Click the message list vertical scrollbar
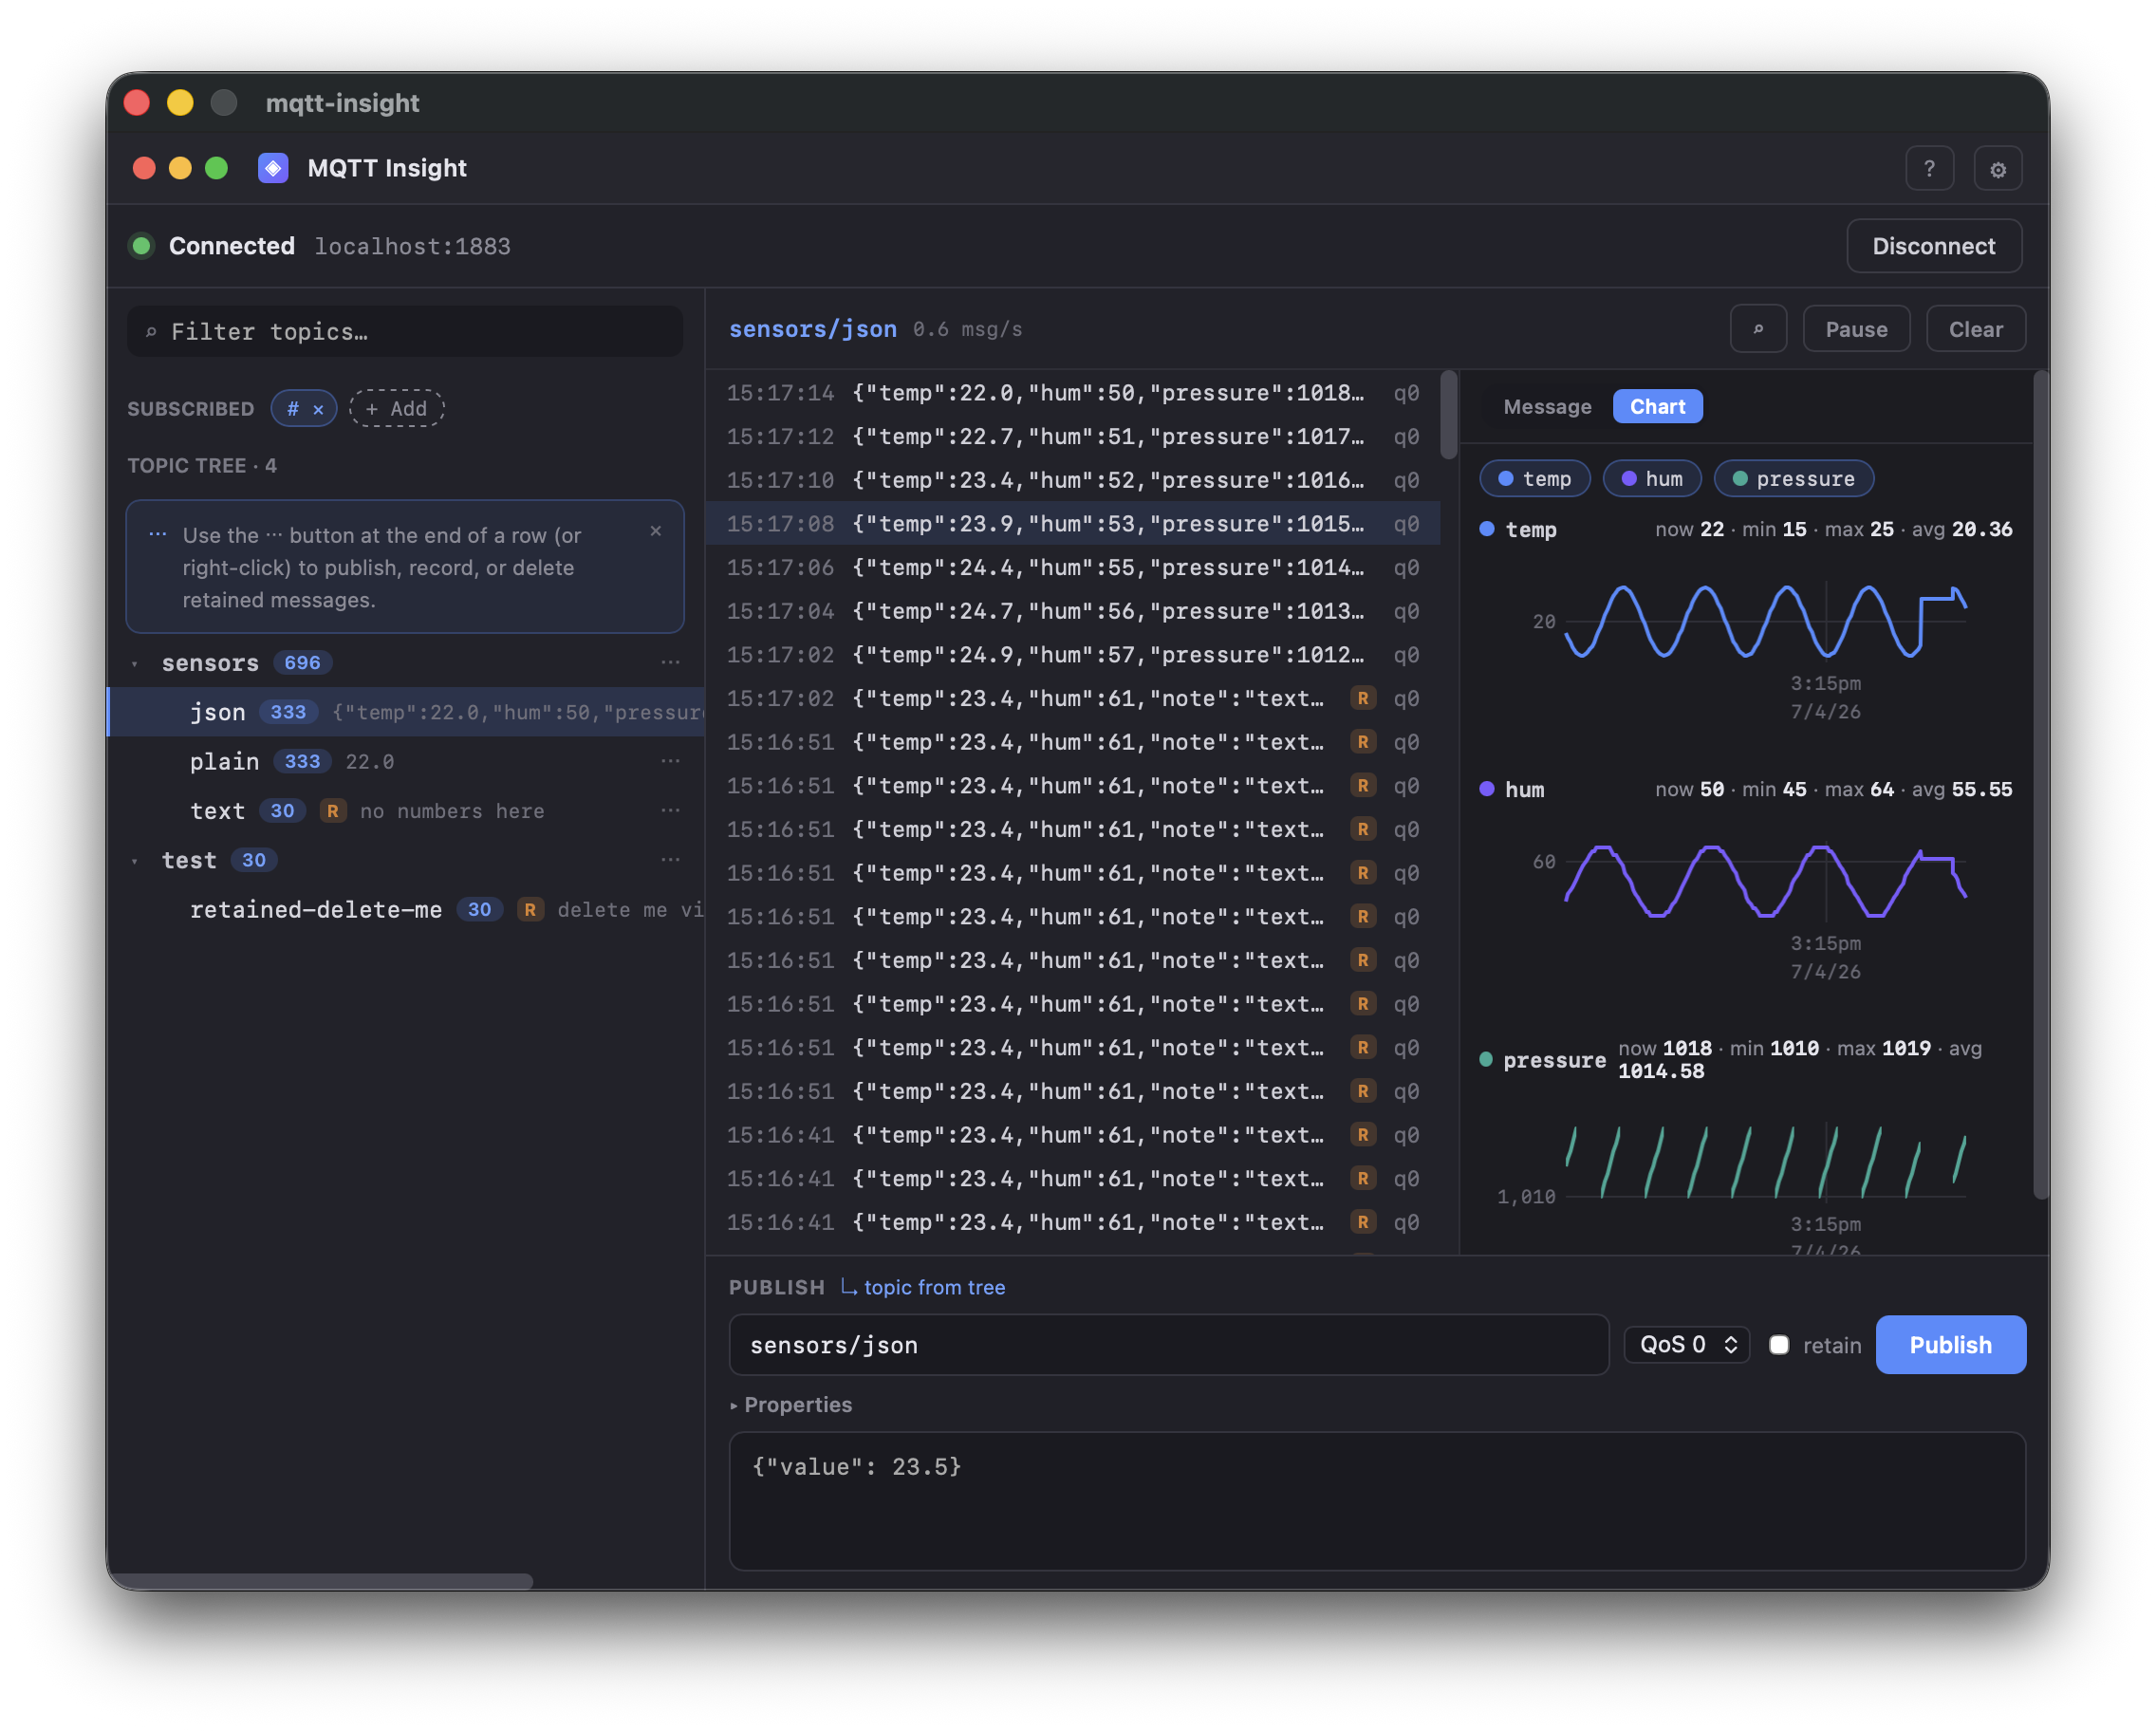 pyautogui.click(x=1448, y=415)
